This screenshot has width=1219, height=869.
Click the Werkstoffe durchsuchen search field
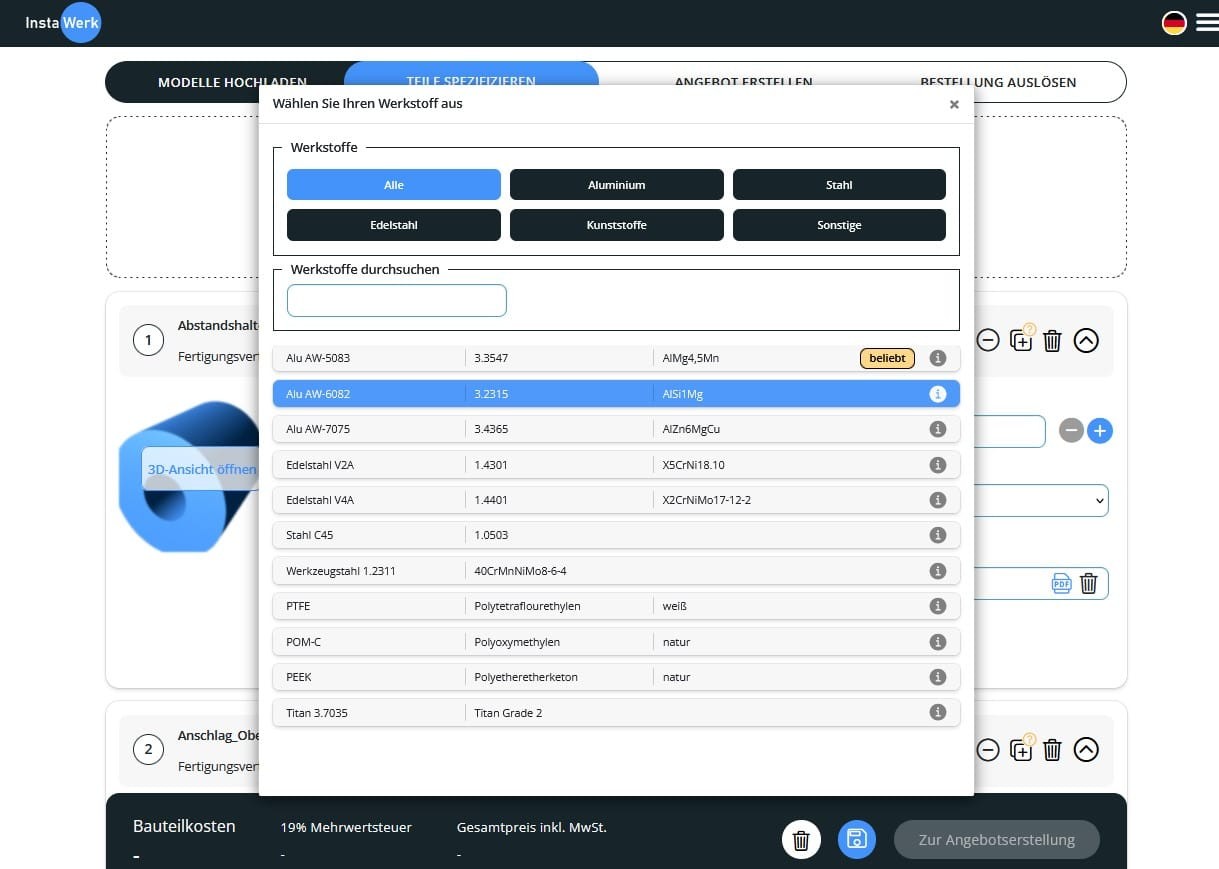click(396, 301)
